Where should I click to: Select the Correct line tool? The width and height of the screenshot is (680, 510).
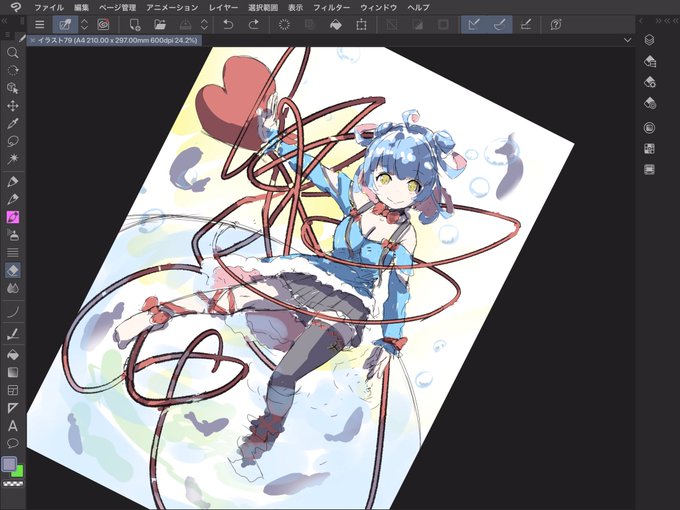13,334
